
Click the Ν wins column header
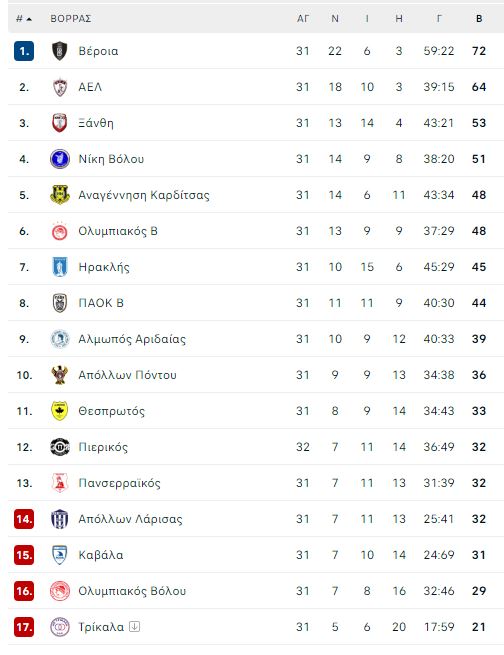coord(335,19)
